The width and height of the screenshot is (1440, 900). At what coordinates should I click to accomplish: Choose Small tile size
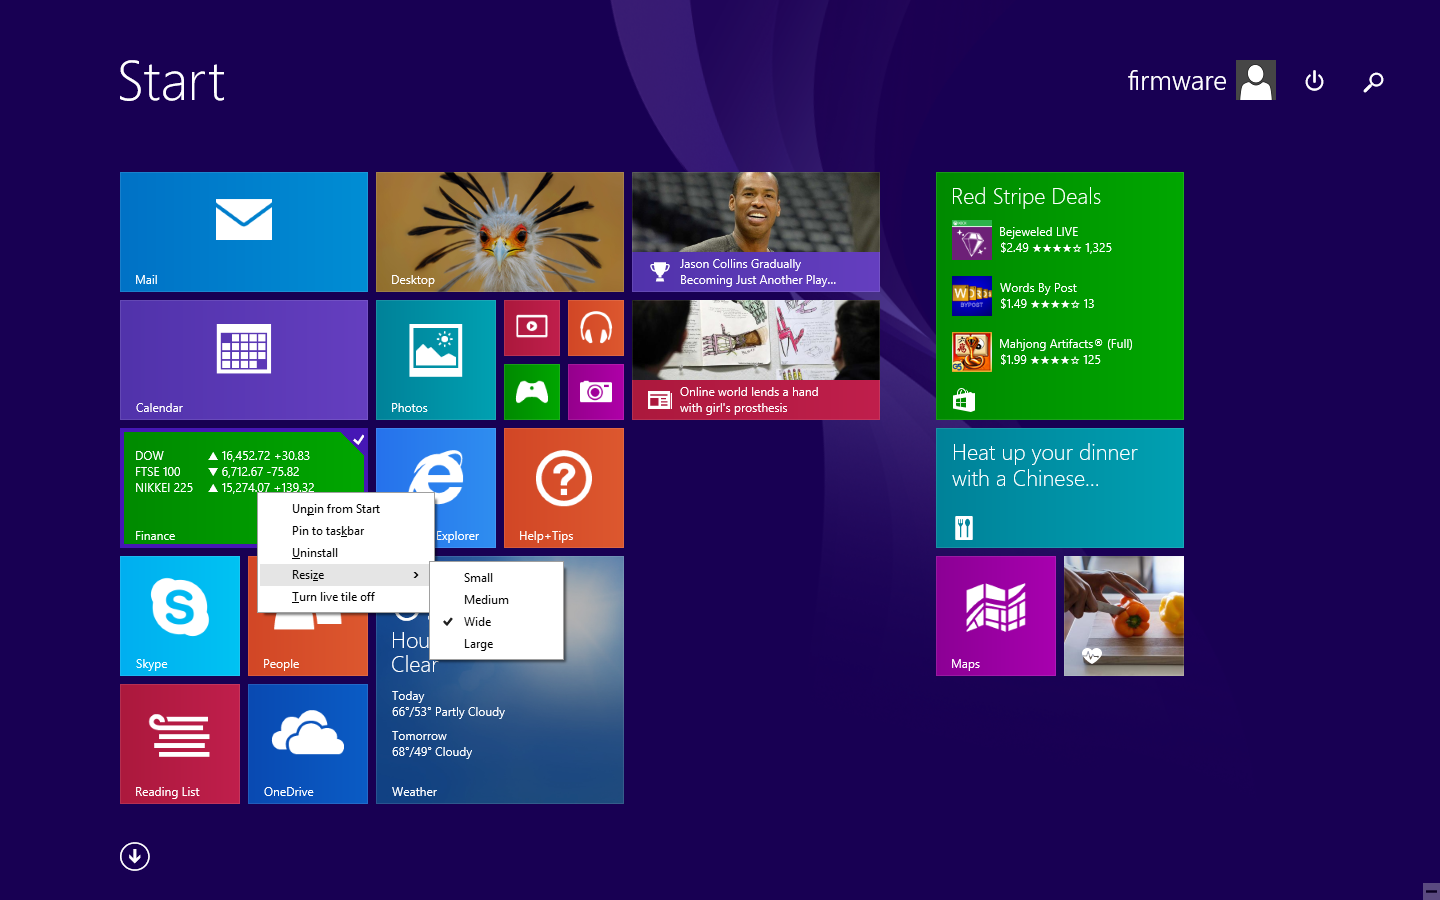click(497, 578)
